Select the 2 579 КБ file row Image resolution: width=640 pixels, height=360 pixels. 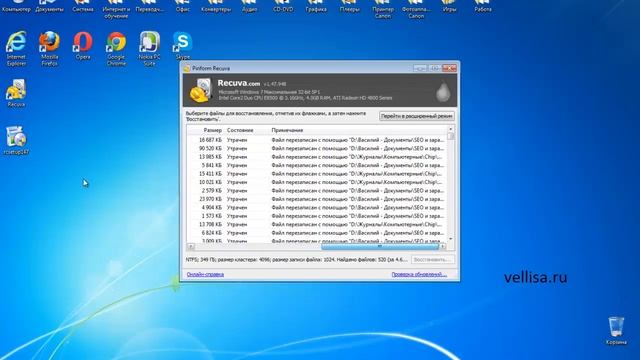click(x=317, y=191)
